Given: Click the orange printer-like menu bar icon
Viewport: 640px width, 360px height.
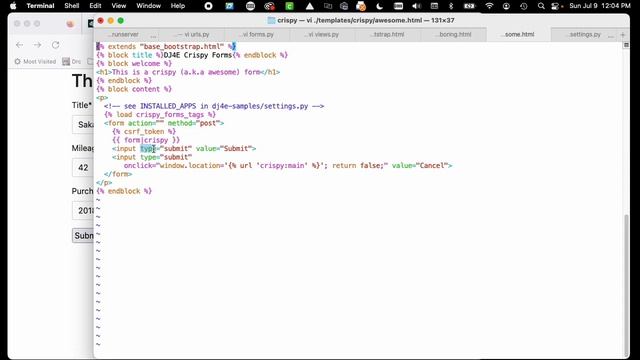Looking at the screenshot, I should click(361, 6).
